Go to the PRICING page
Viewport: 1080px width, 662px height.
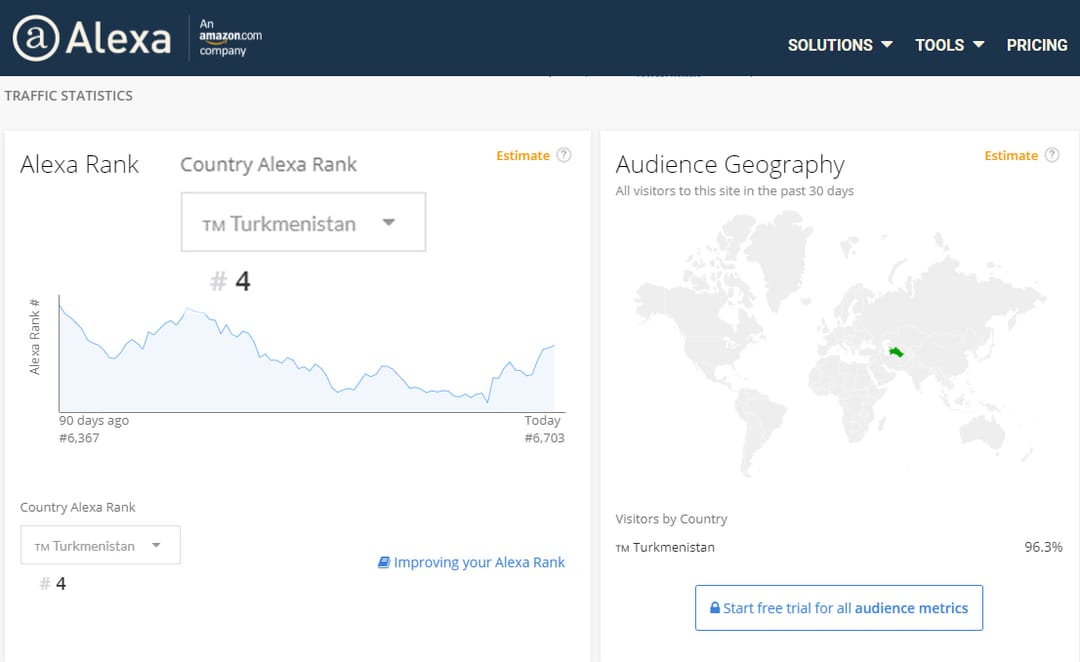(1037, 45)
